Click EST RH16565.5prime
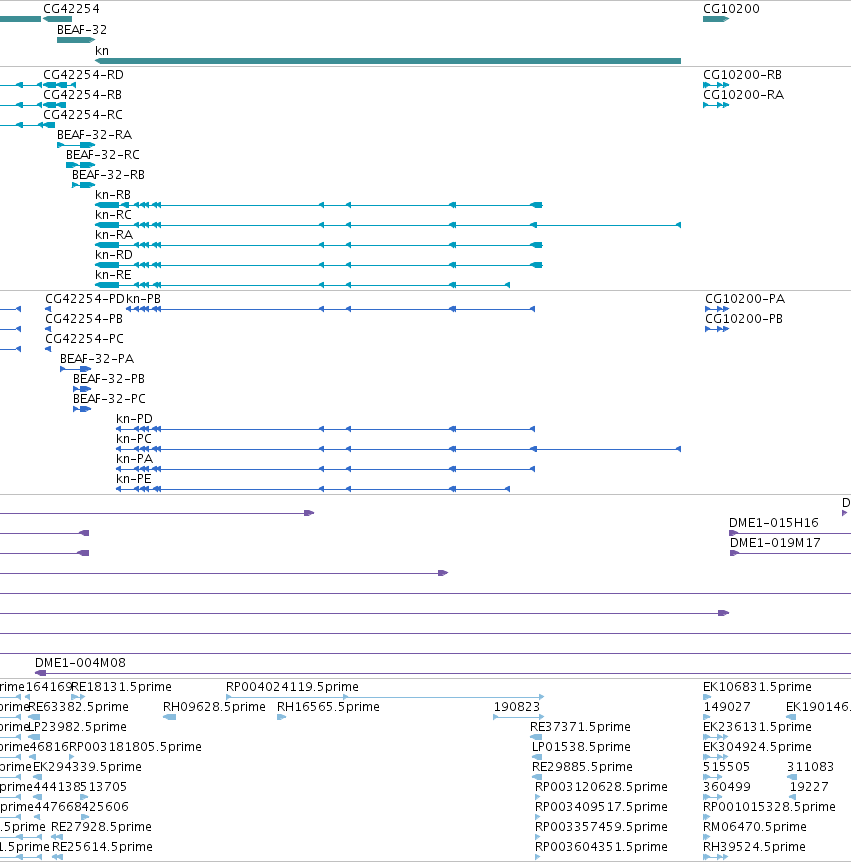 pos(328,707)
